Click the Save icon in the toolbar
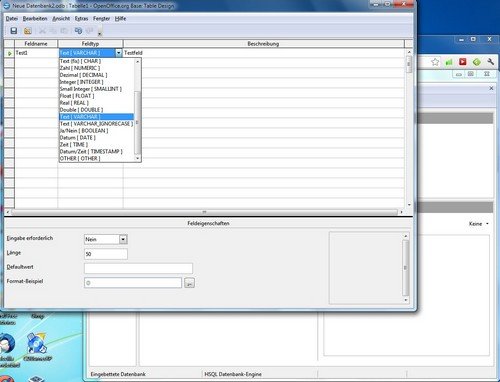The height and width of the screenshot is (382, 500). [x=14, y=31]
